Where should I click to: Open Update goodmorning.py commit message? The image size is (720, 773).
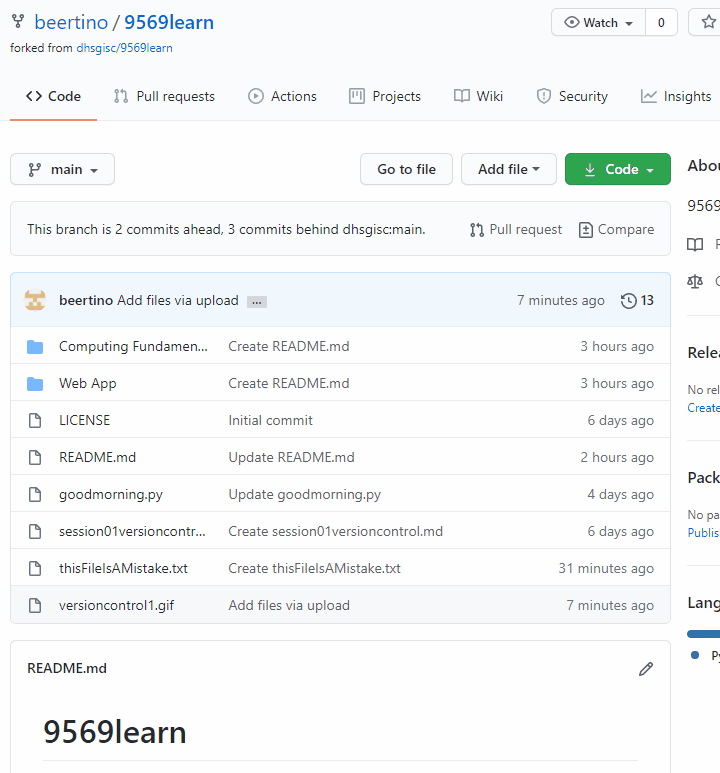304,494
